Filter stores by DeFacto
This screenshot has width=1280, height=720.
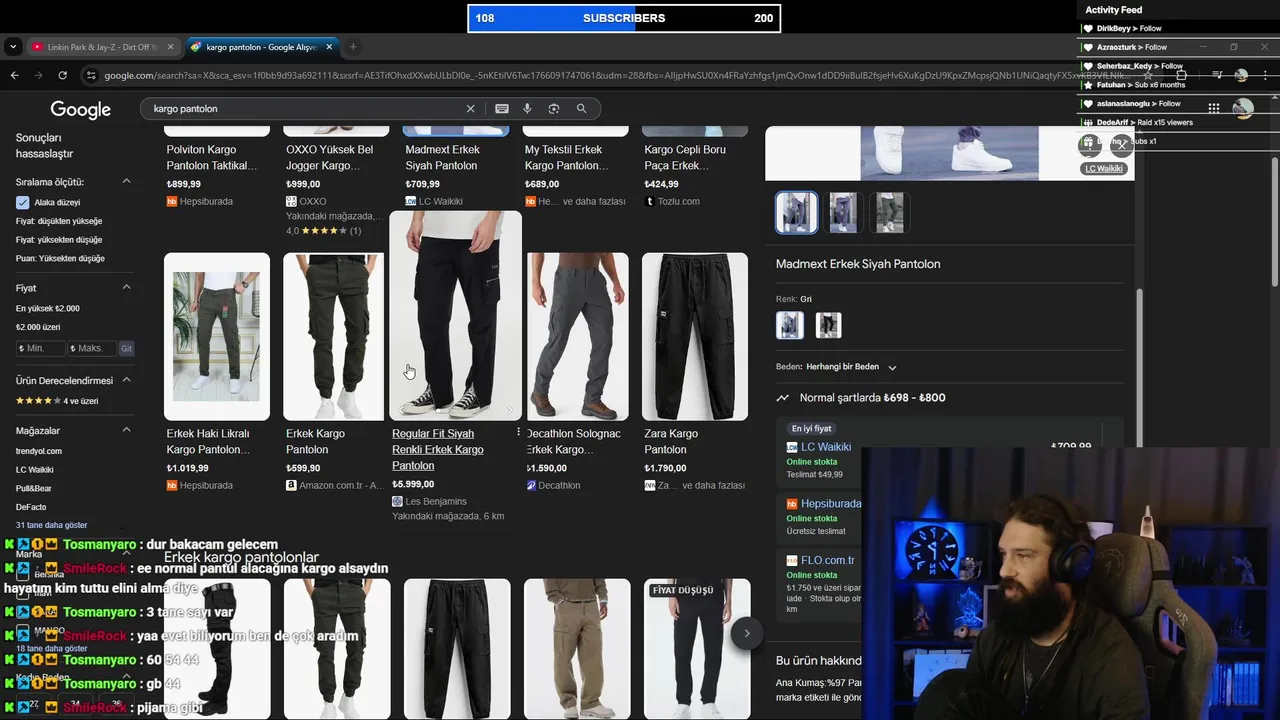click(x=31, y=507)
